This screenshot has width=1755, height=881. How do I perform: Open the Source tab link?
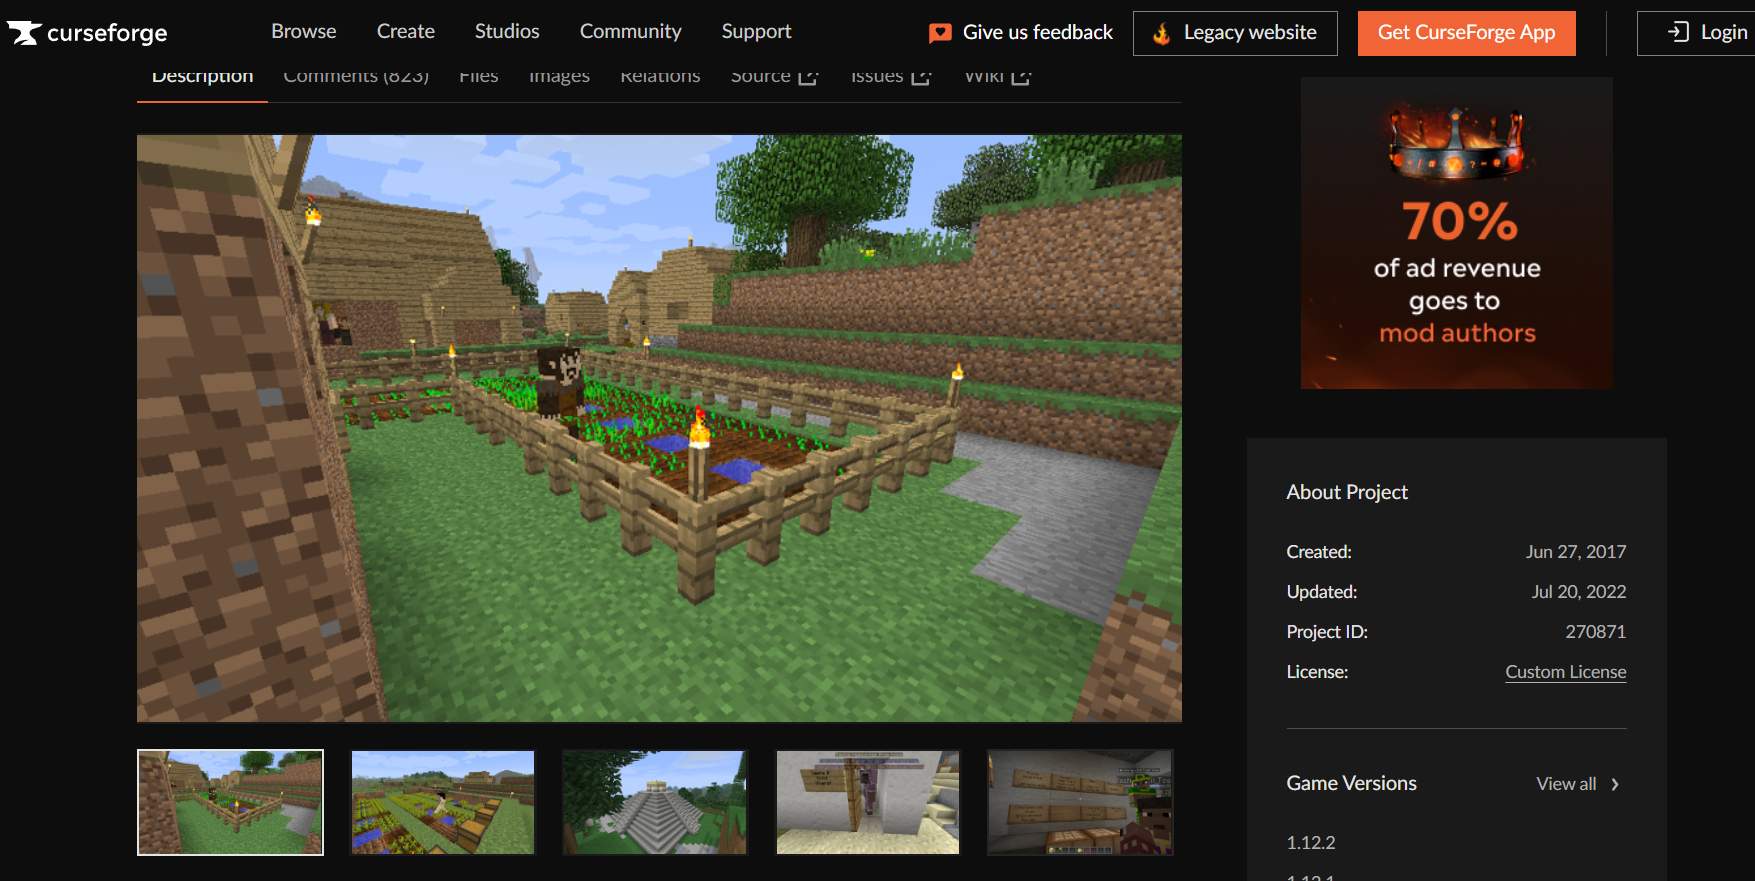[x=774, y=77]
